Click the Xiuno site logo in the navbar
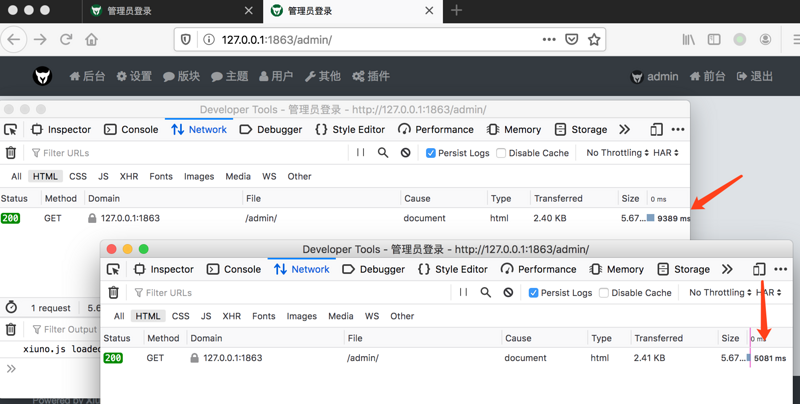This screenshot has width=800, height=404. (42, 76)
